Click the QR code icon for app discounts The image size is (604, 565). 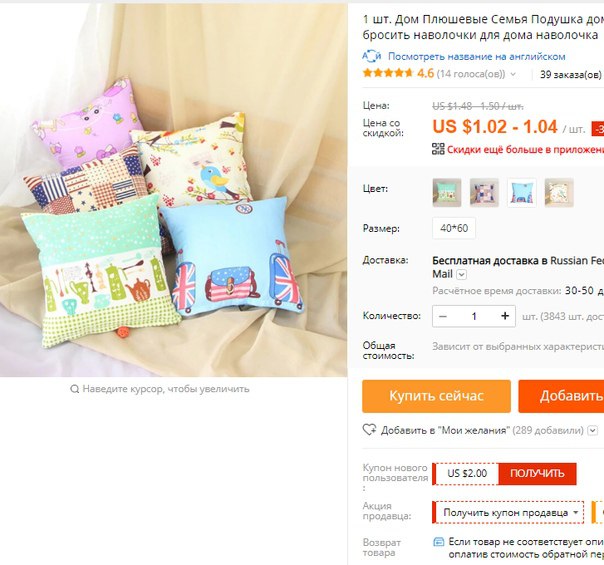point(438,149)
